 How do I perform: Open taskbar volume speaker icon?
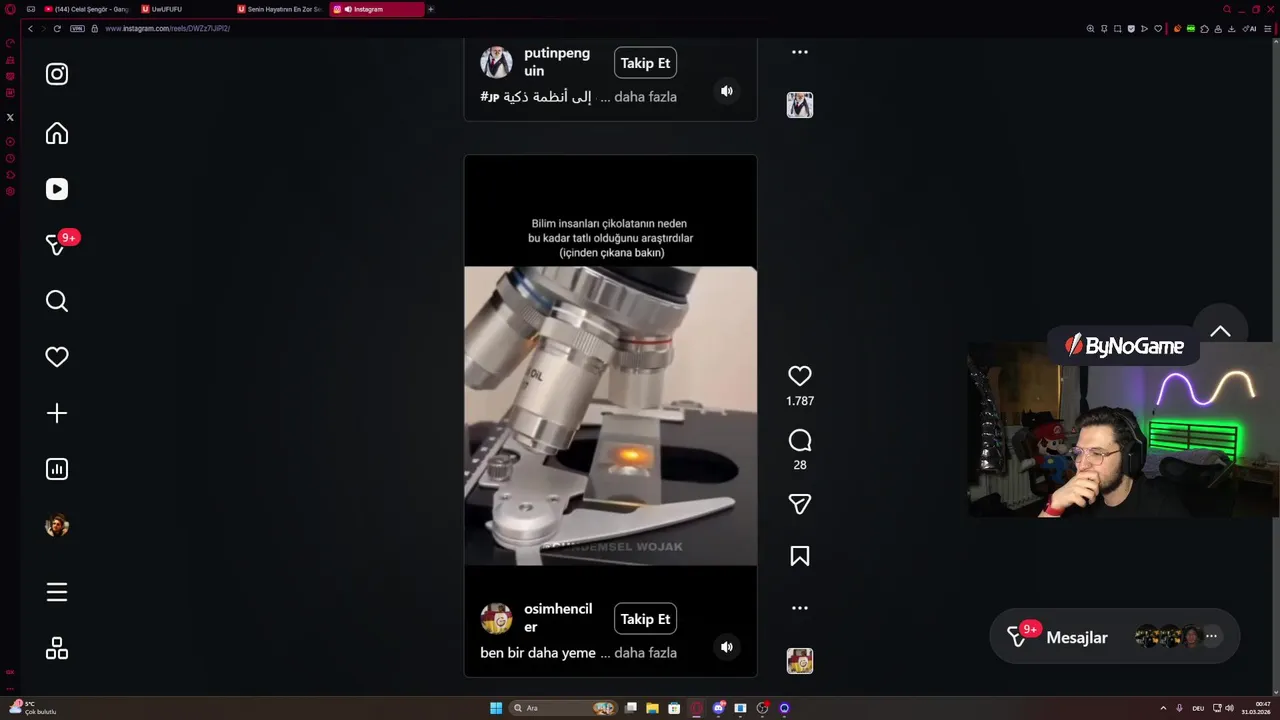[1229, 708]
